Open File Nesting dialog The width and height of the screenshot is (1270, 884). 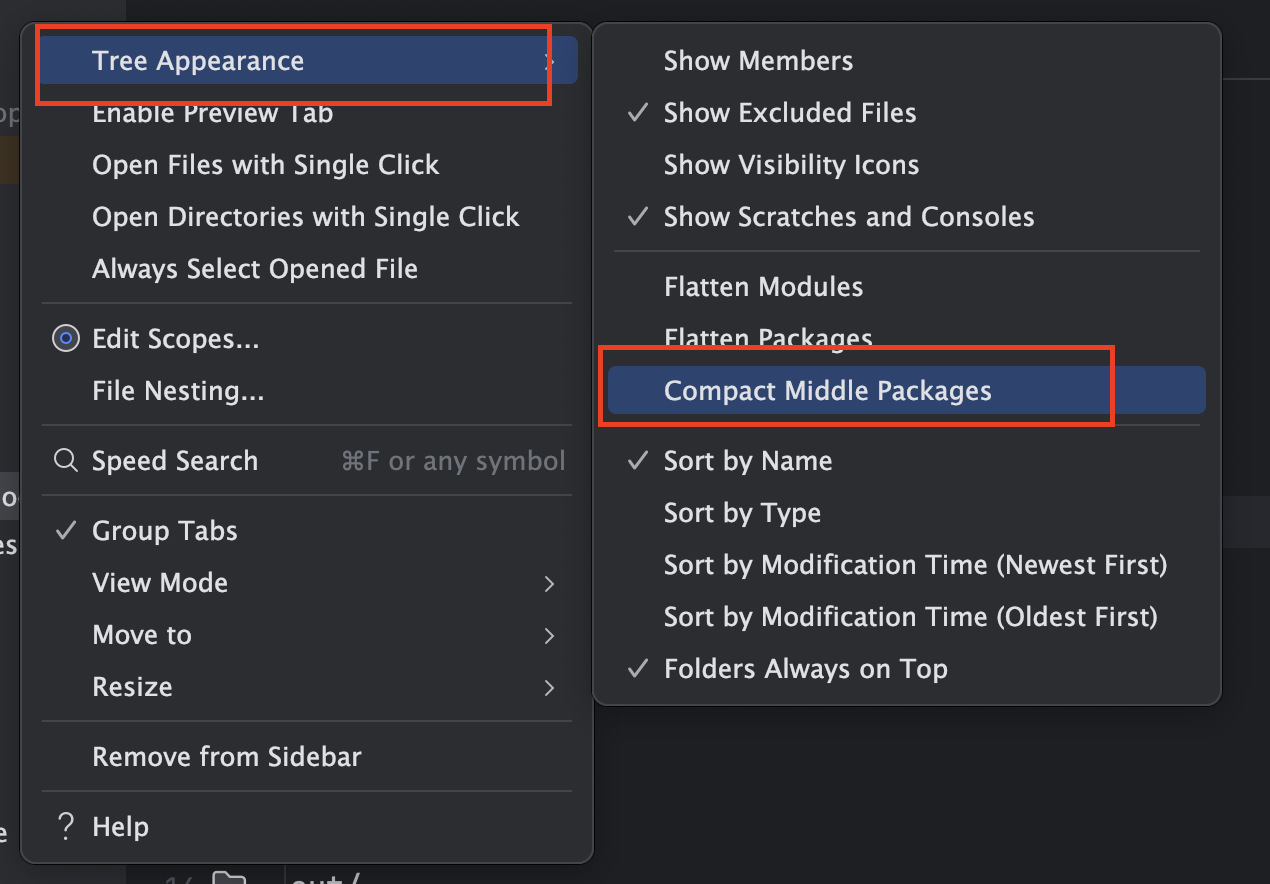pos(178,391)
